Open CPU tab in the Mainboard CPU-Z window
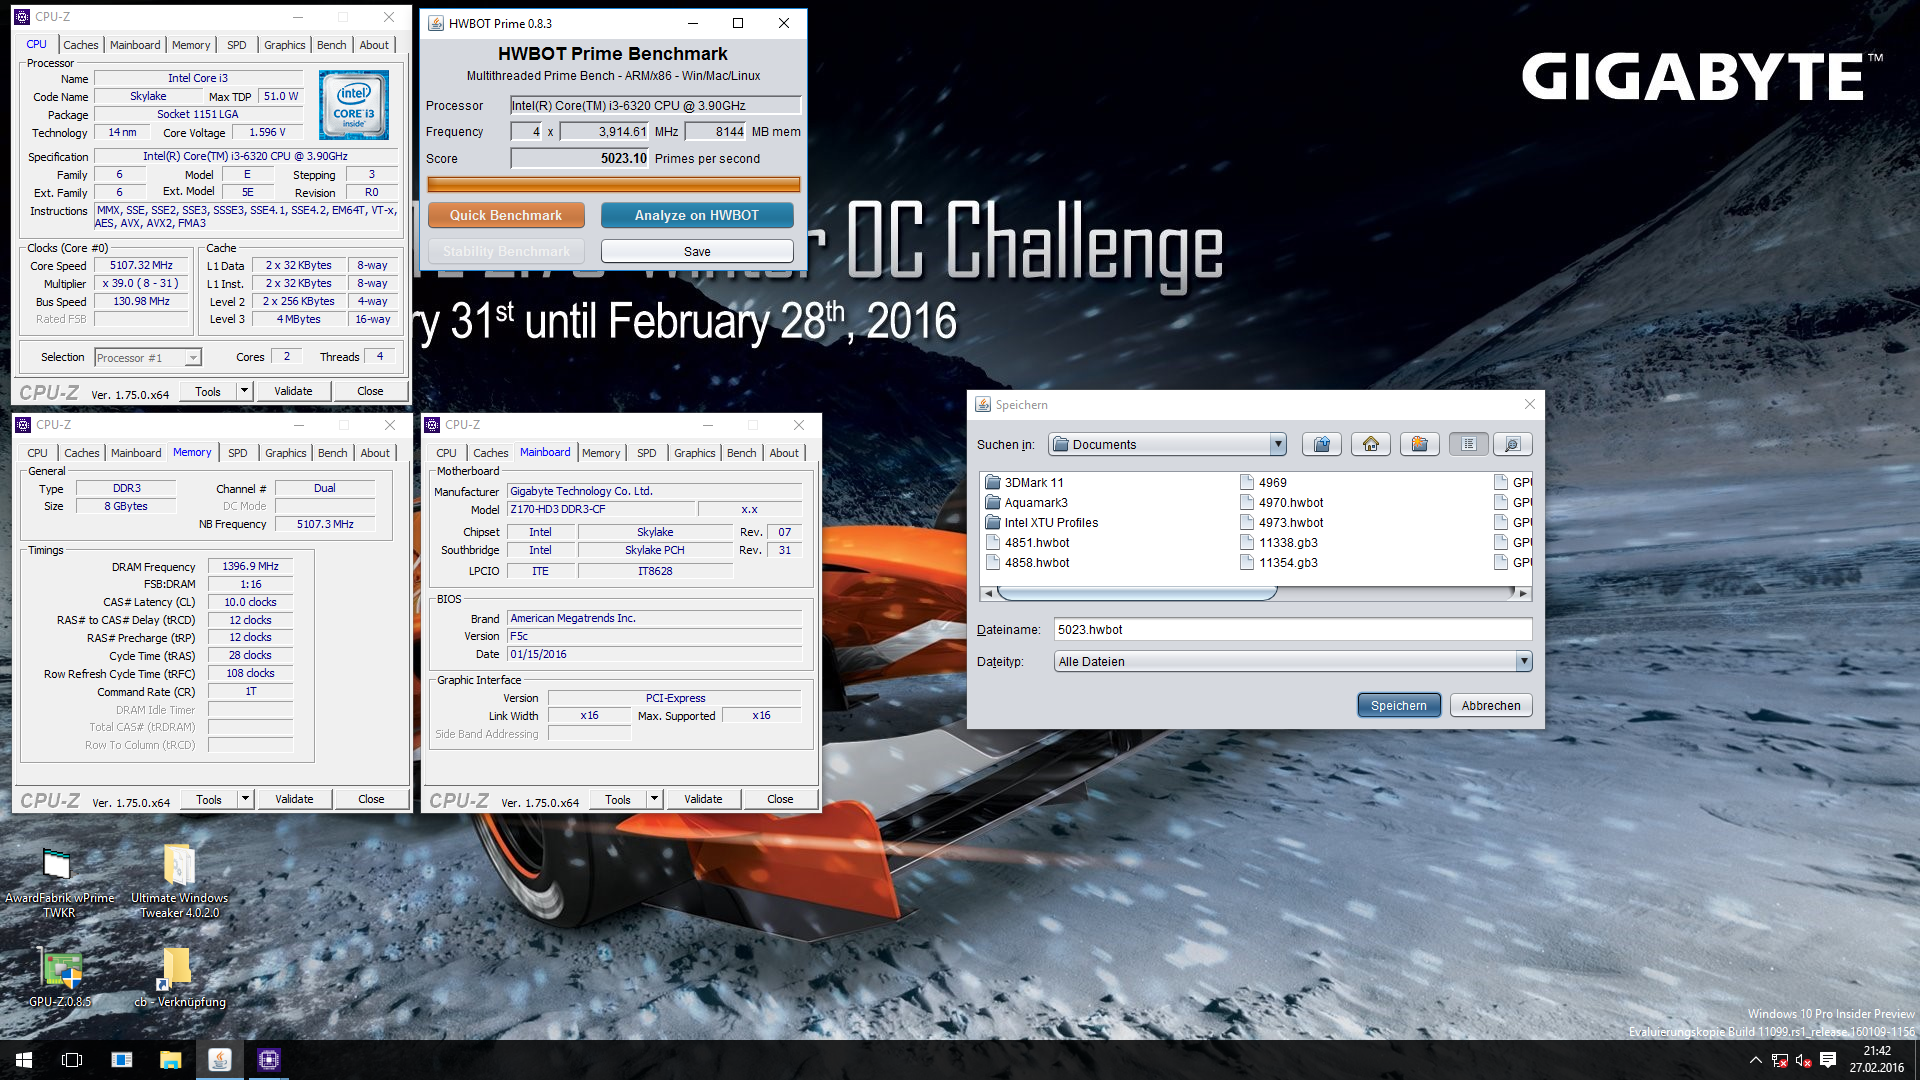Image resolution: width=1920 pixels, height=1080 pixels. coord(446,453)
